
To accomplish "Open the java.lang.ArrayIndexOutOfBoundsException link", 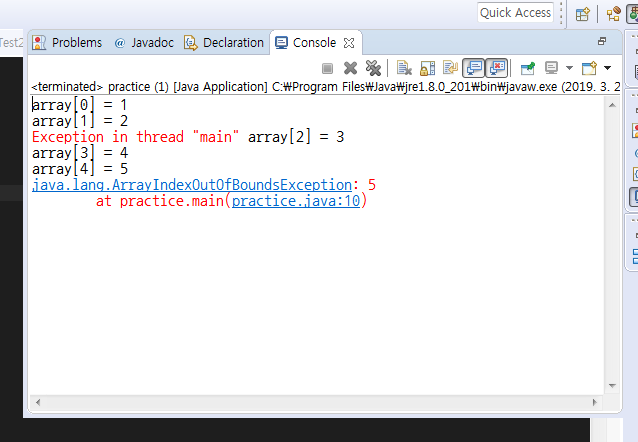I will point(192,186).
